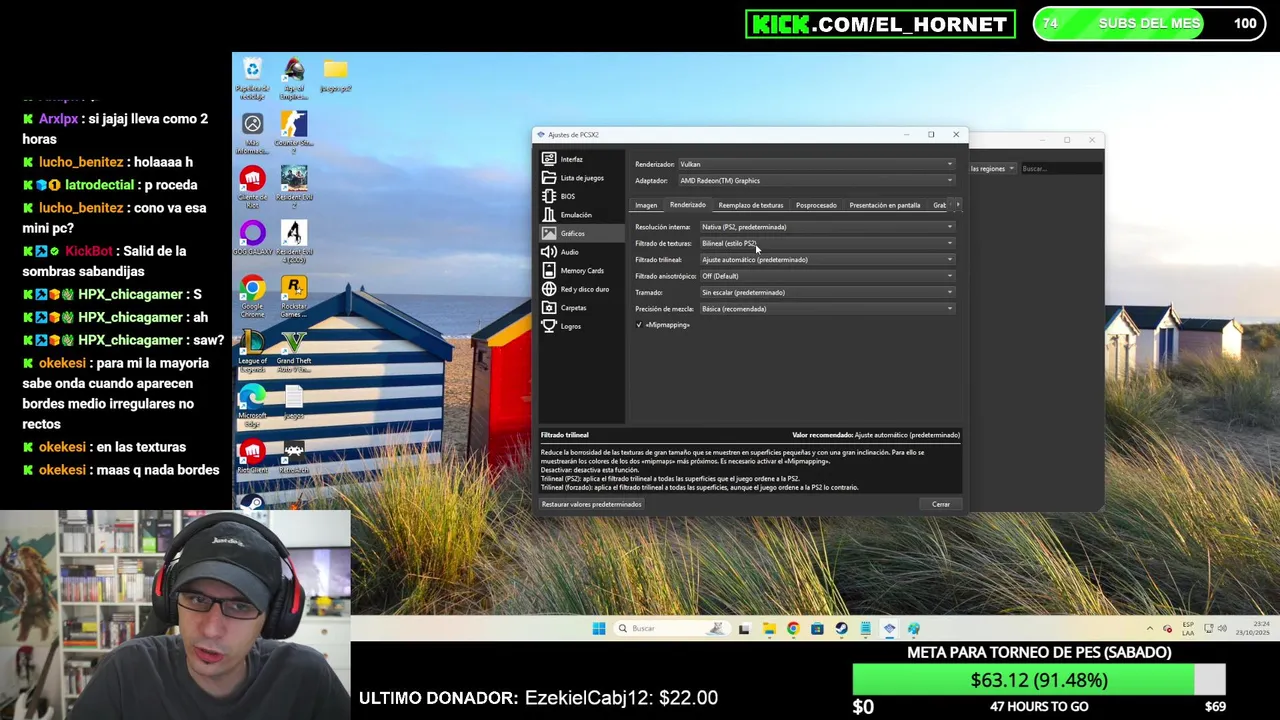Viewport: 1280px width, 720px height.
Task: Select the Age of Empires desktop shortcut
Action: [293, 78]
